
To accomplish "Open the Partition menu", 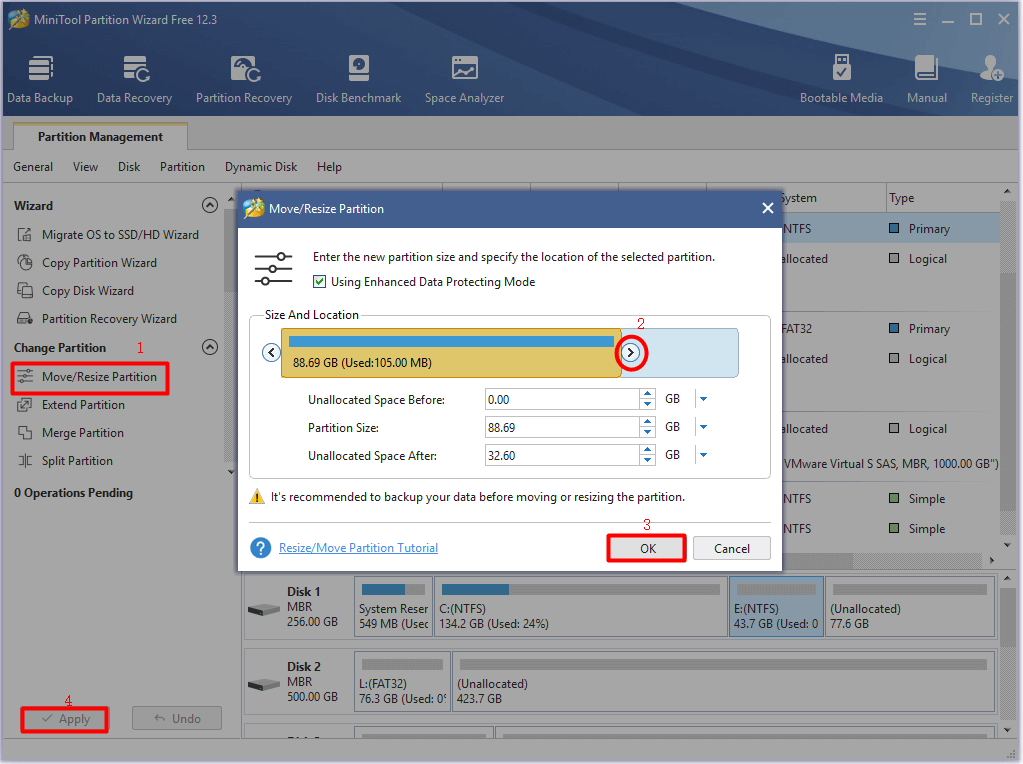I will [x=182, y=167].
